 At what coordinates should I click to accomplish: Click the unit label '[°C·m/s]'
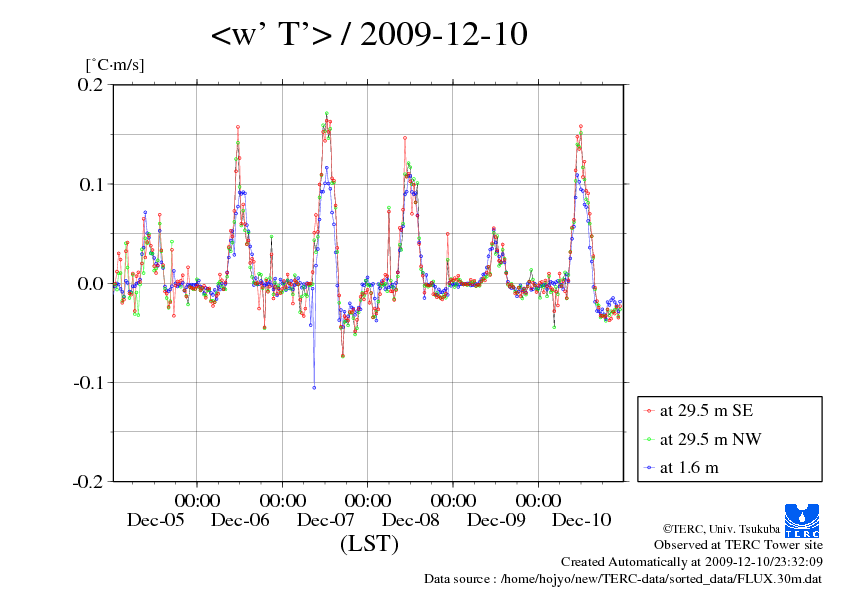pos(115,65)
